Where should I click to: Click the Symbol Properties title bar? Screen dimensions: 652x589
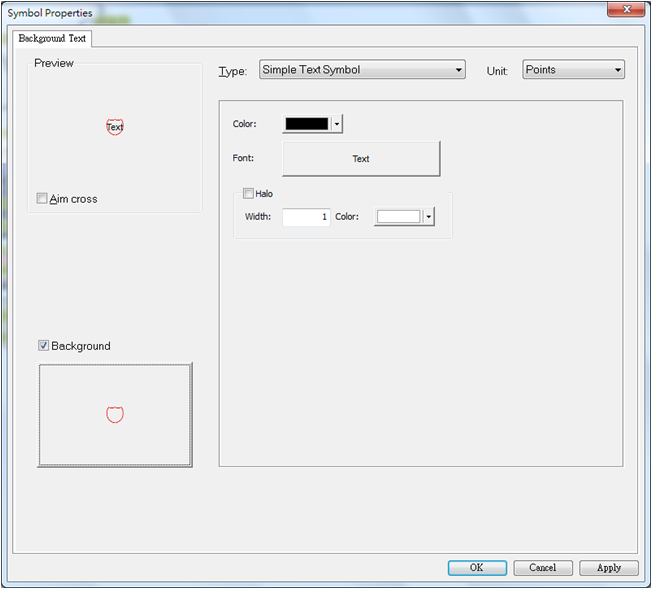[x=300, y=12]
